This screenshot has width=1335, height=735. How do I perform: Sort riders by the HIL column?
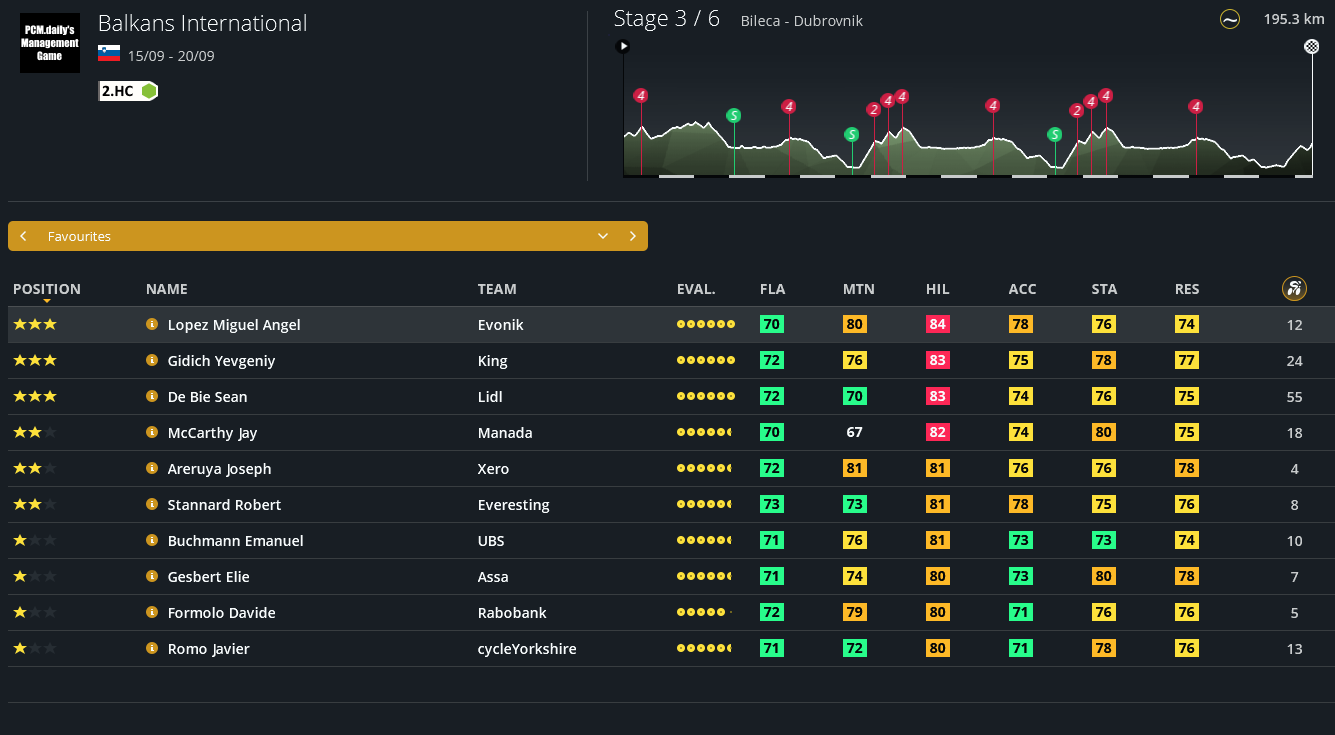tap(937, 289)
